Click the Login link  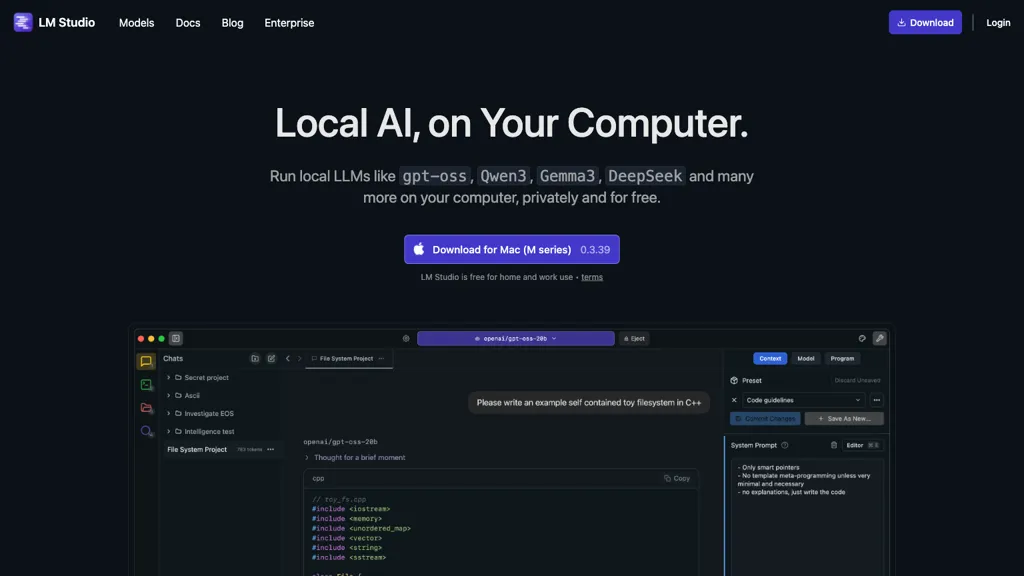coord(998,23)
